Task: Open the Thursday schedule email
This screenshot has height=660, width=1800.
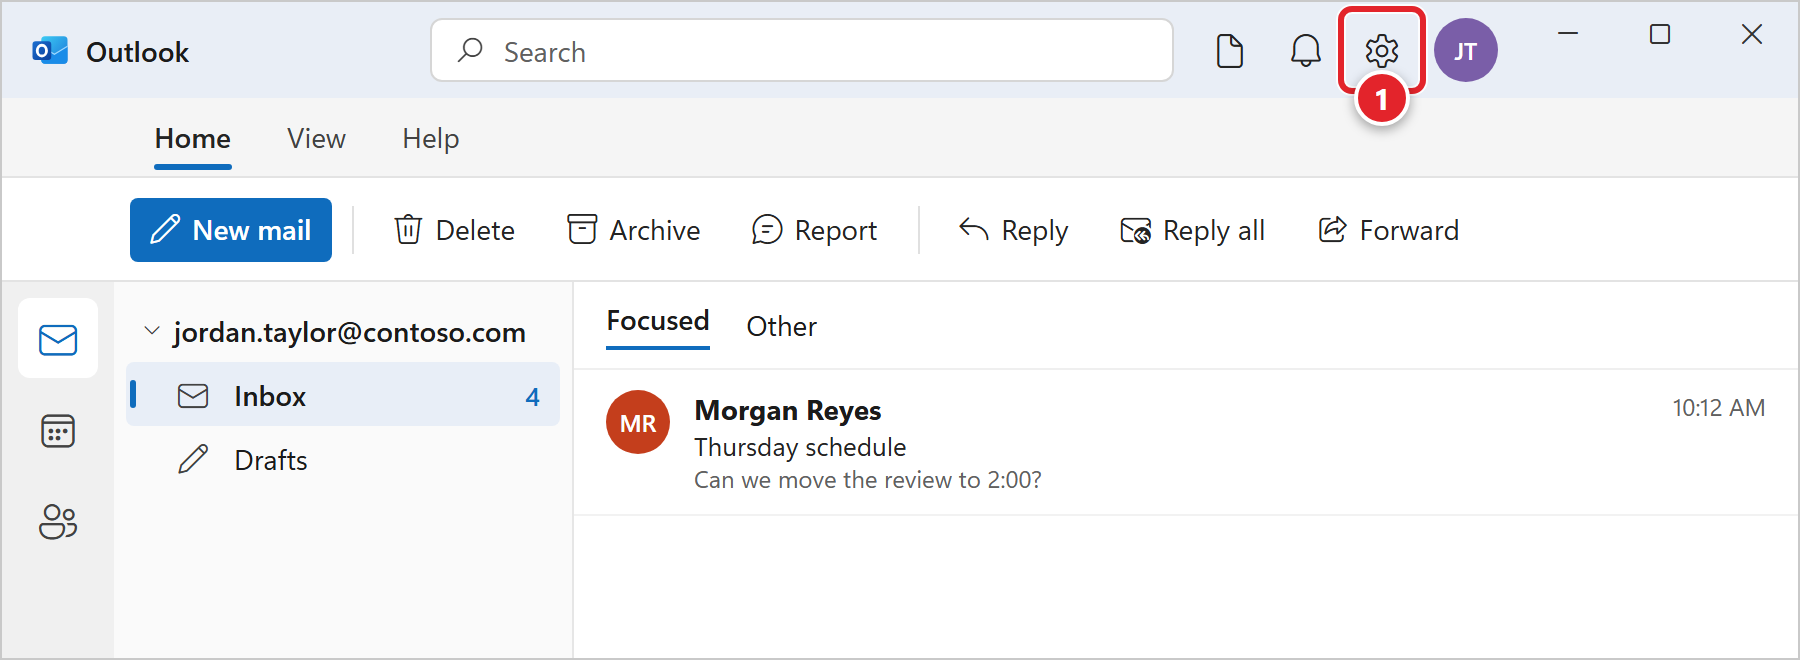Action: pyautogui.click(x=1186, y=443)
